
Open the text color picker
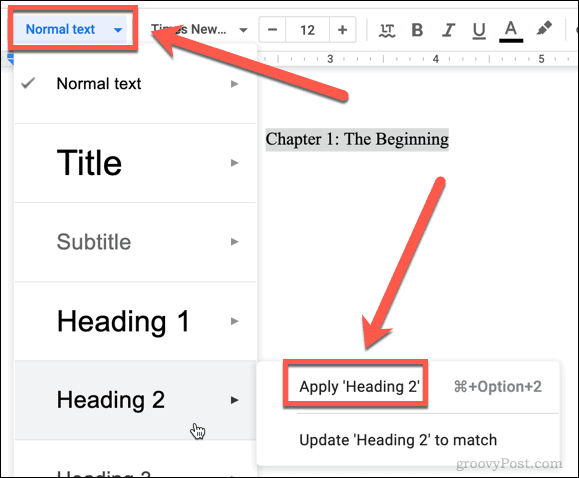click(x=511, y=31)
